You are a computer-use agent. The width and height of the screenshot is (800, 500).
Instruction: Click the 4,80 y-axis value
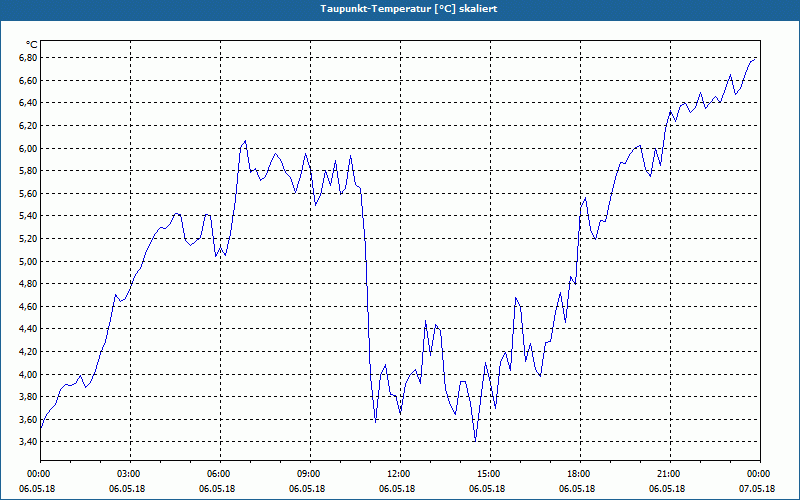[29, 284]
